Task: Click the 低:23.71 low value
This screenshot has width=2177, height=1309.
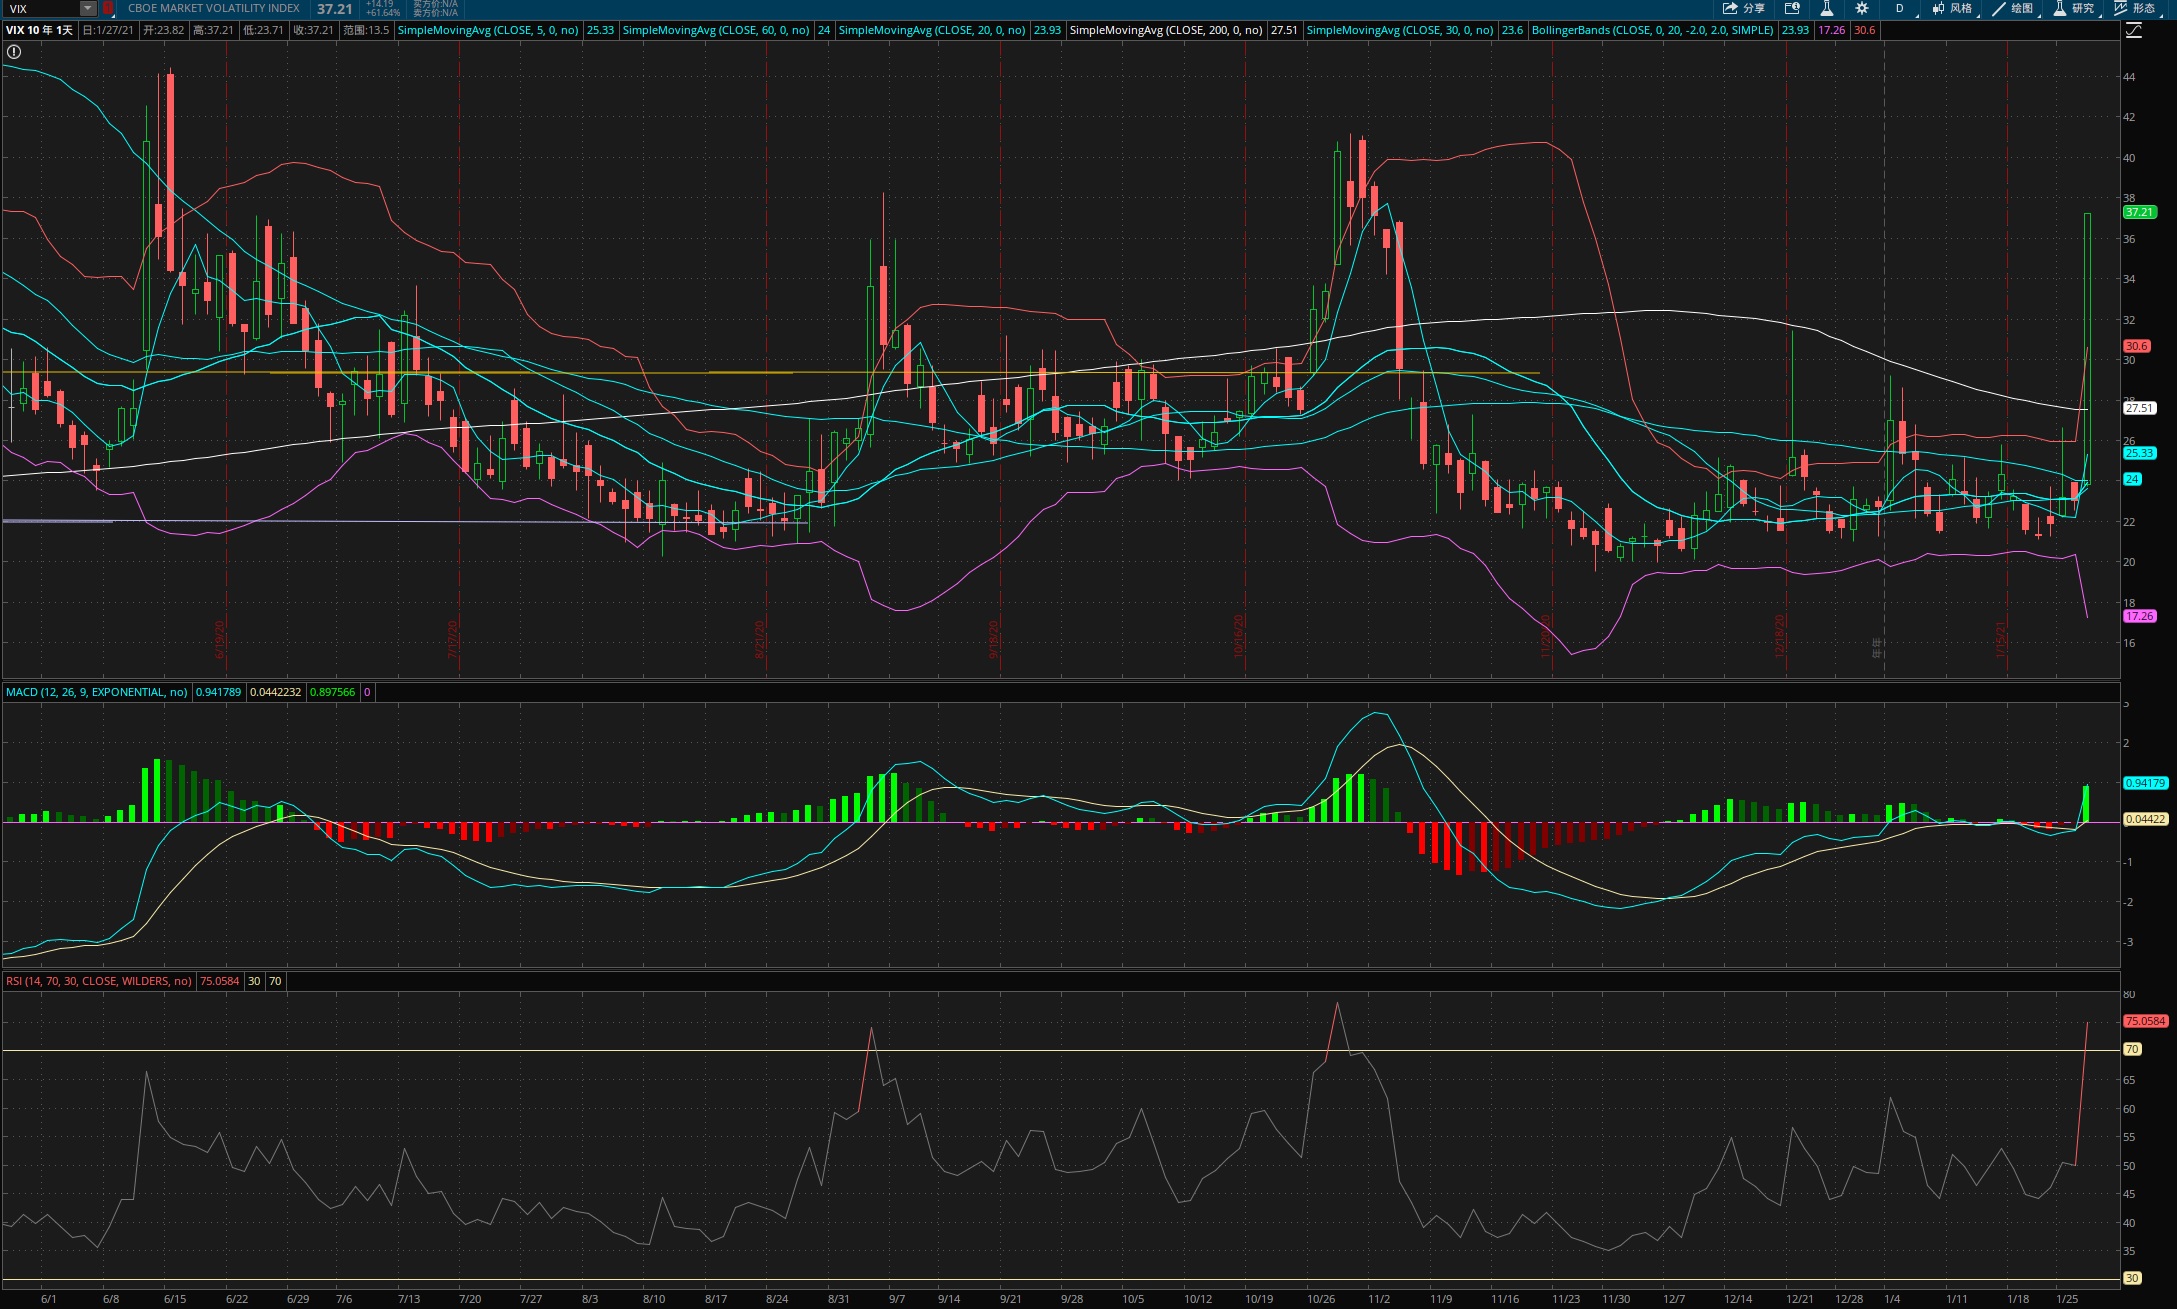Action: coord(263,30)
